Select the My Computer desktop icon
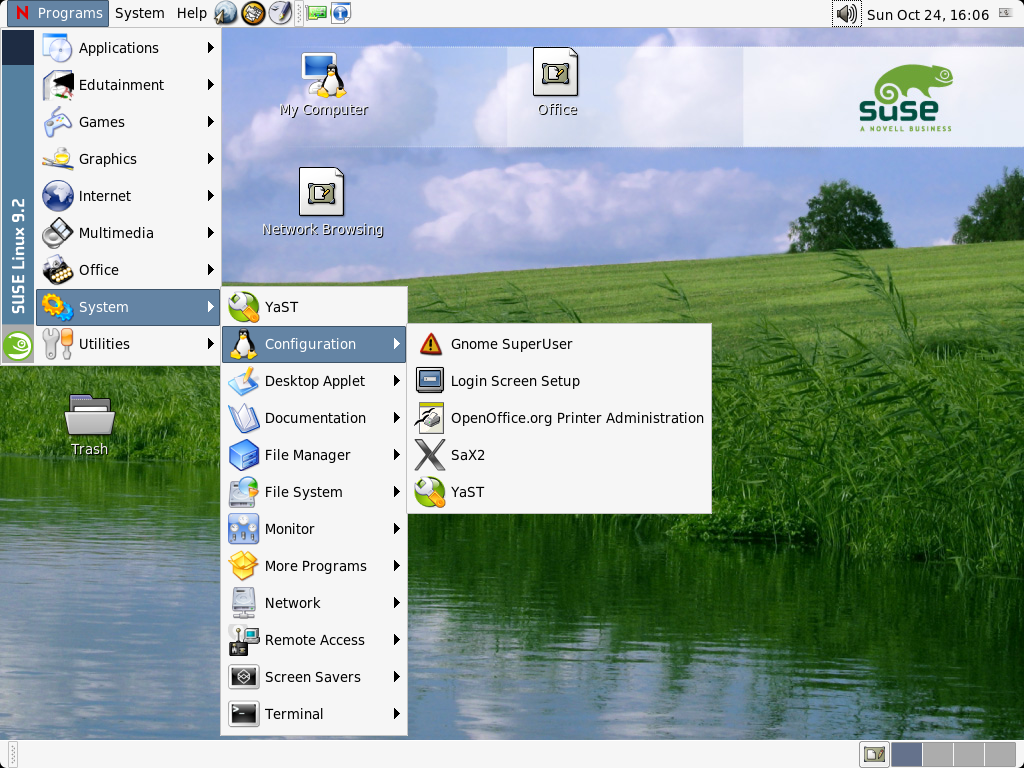1024x768 pixels. 324,85
